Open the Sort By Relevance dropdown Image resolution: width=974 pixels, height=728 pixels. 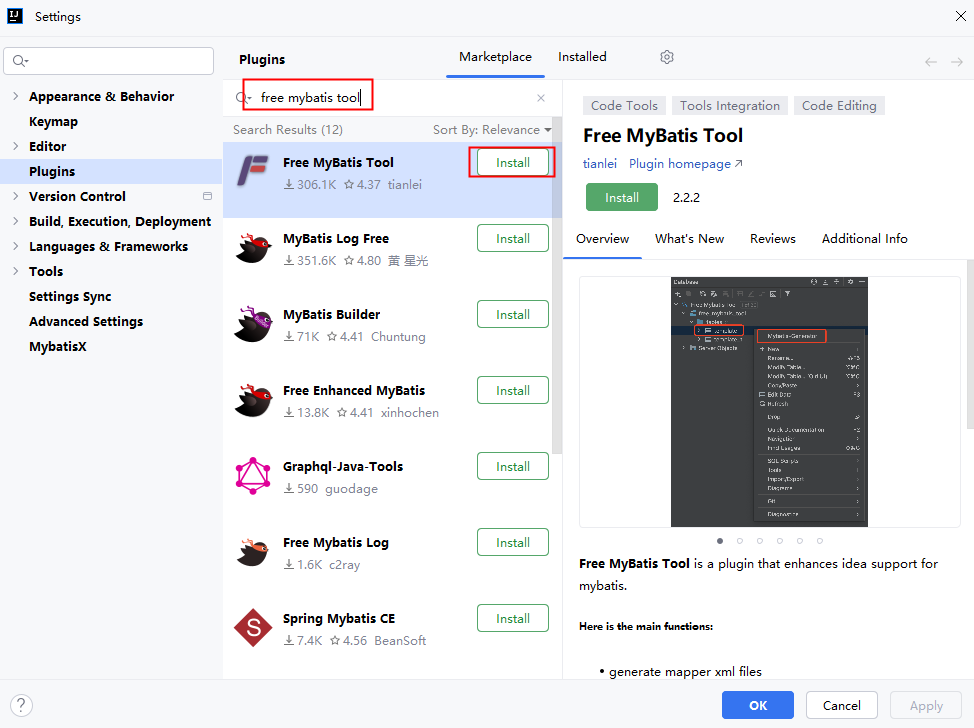click(x=492, y=130)
